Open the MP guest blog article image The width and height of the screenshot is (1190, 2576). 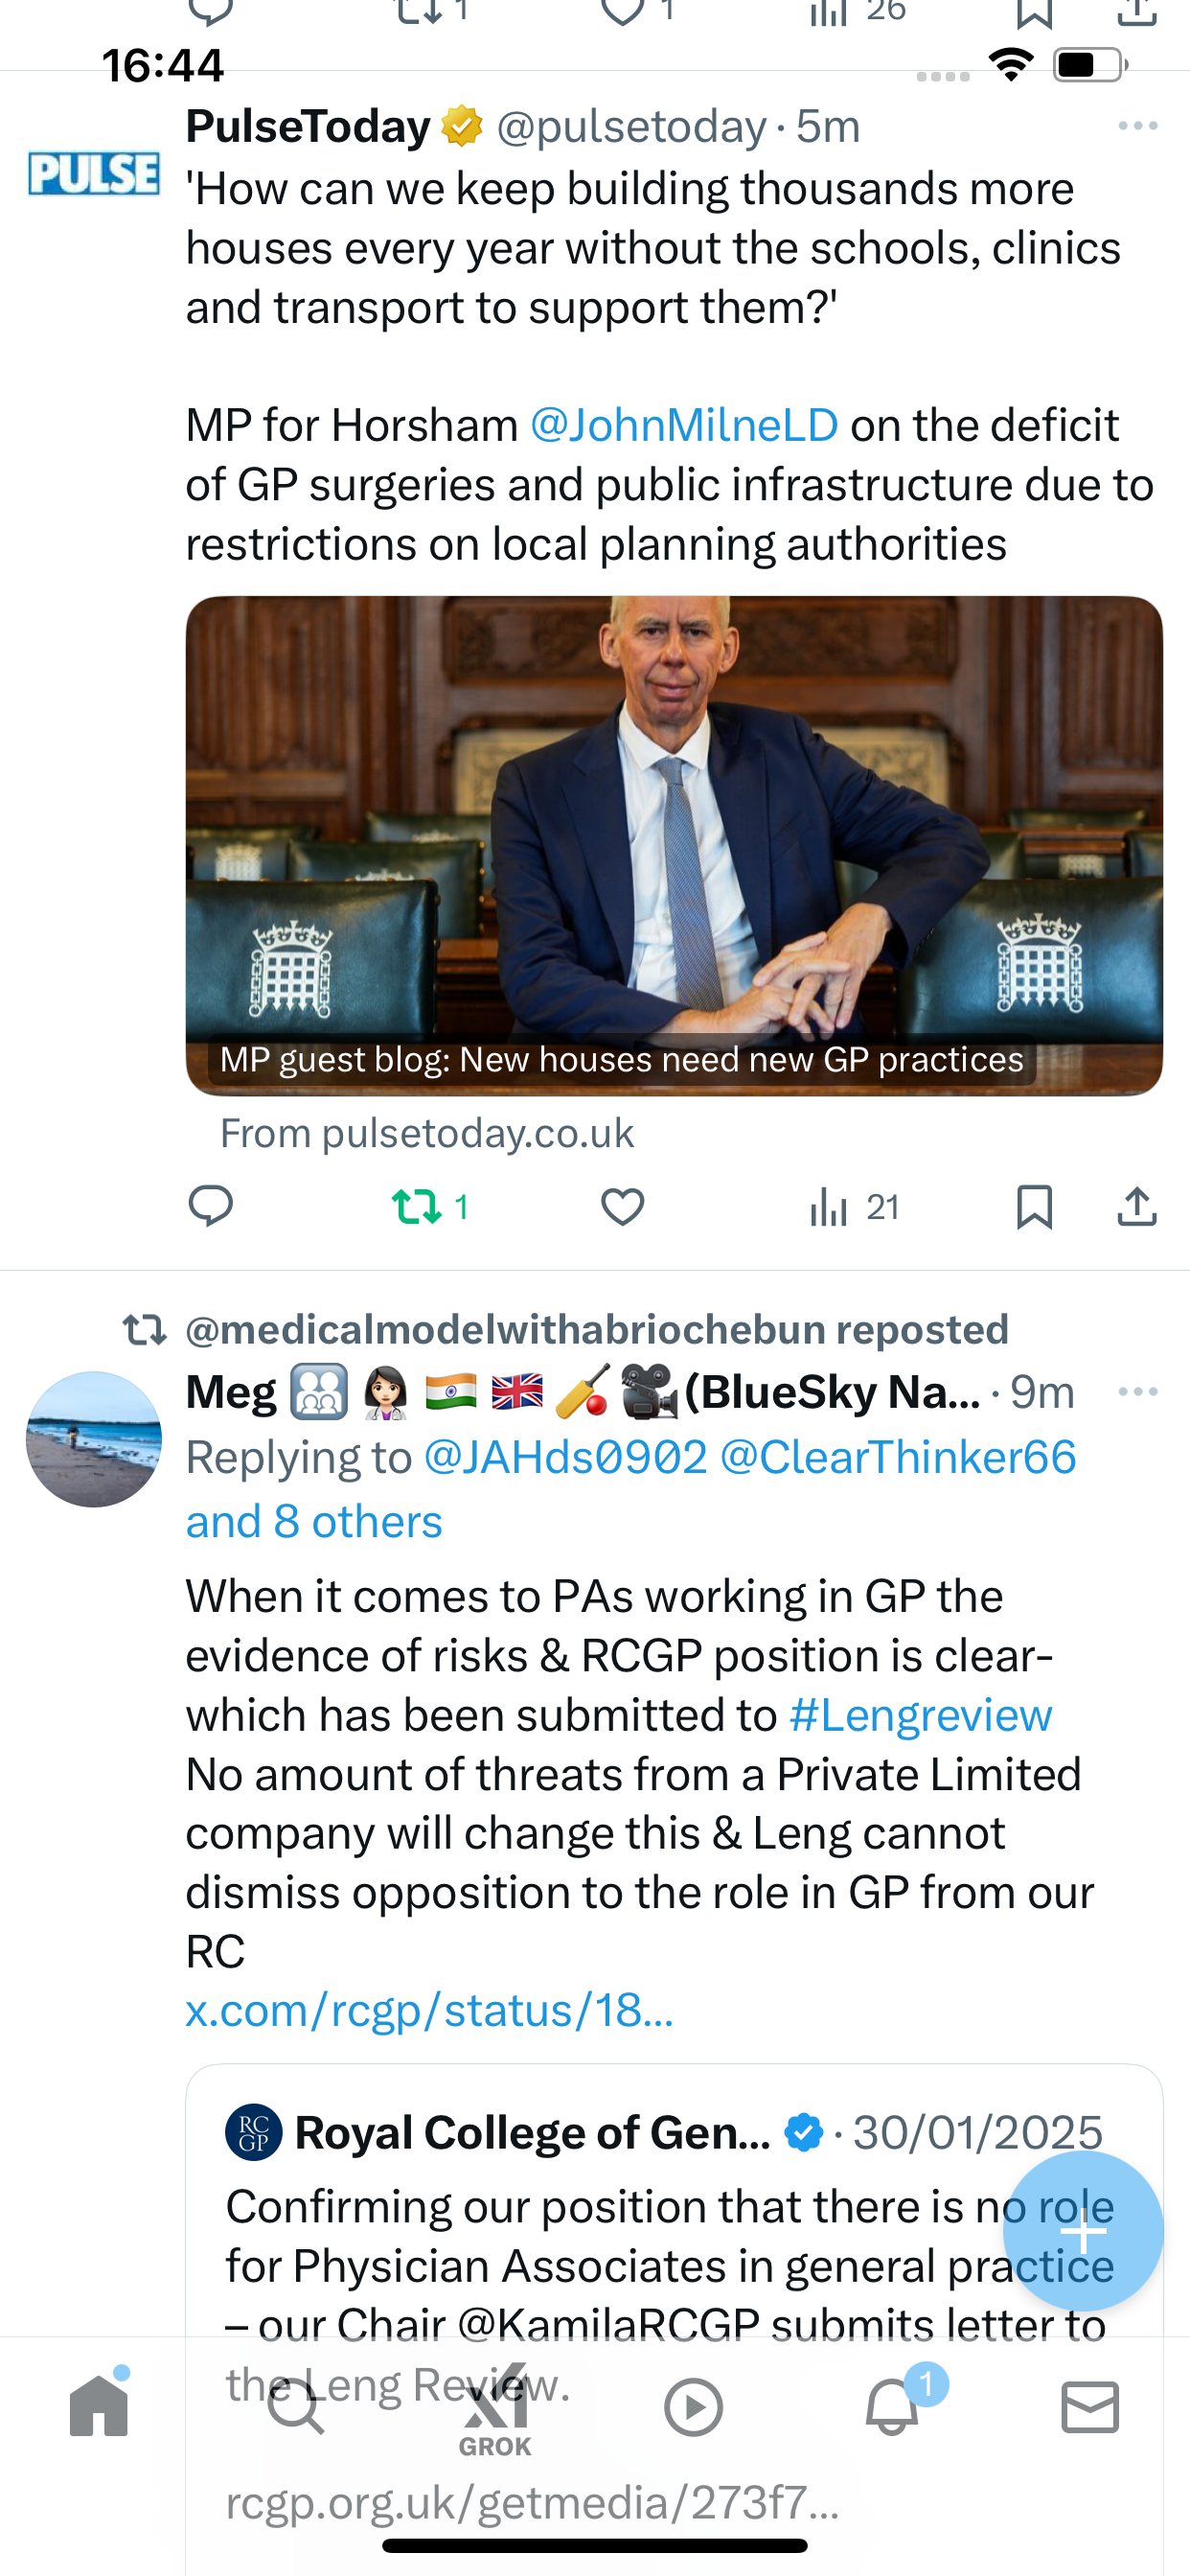[x=674, y=845]
